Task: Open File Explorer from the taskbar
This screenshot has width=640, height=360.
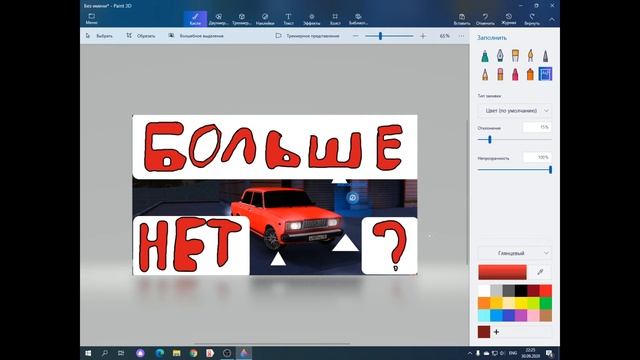Action: coord(176,353)
